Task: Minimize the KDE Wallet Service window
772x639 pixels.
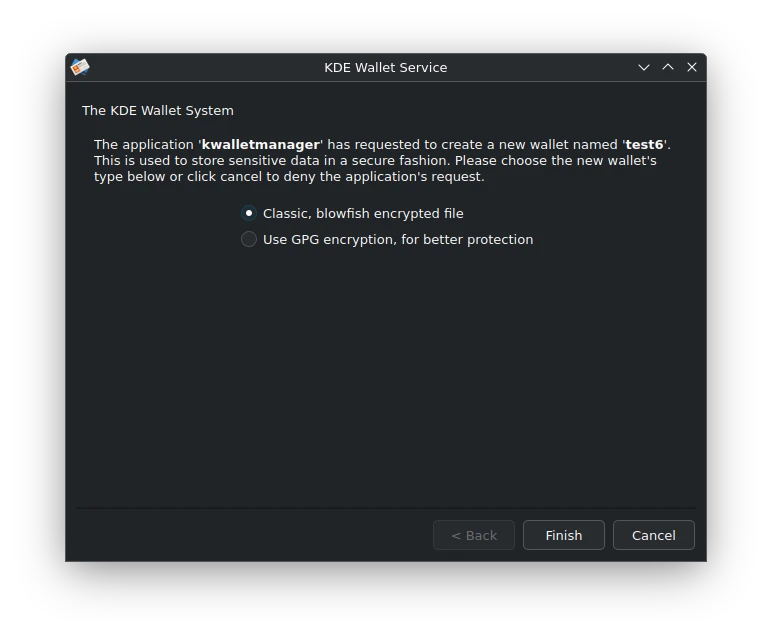Action: tap(643, 67)
